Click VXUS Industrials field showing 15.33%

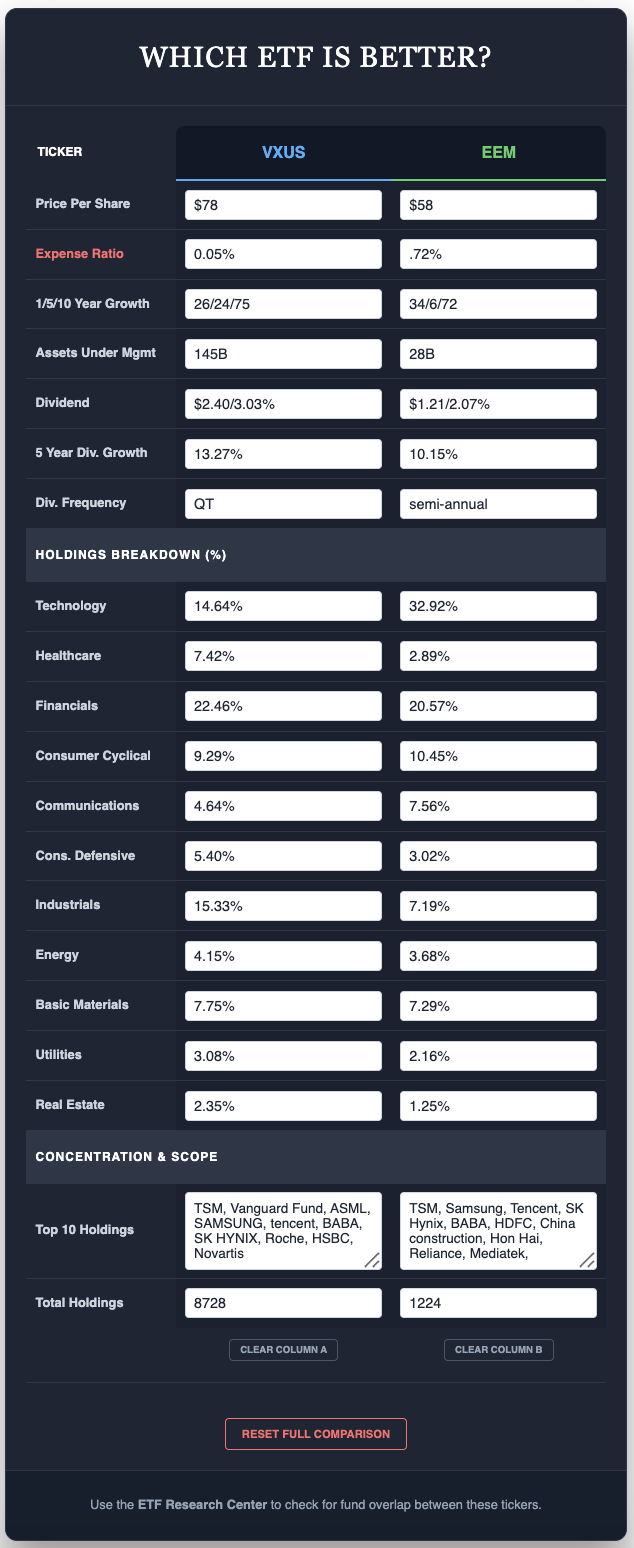(x=283, y=905)
